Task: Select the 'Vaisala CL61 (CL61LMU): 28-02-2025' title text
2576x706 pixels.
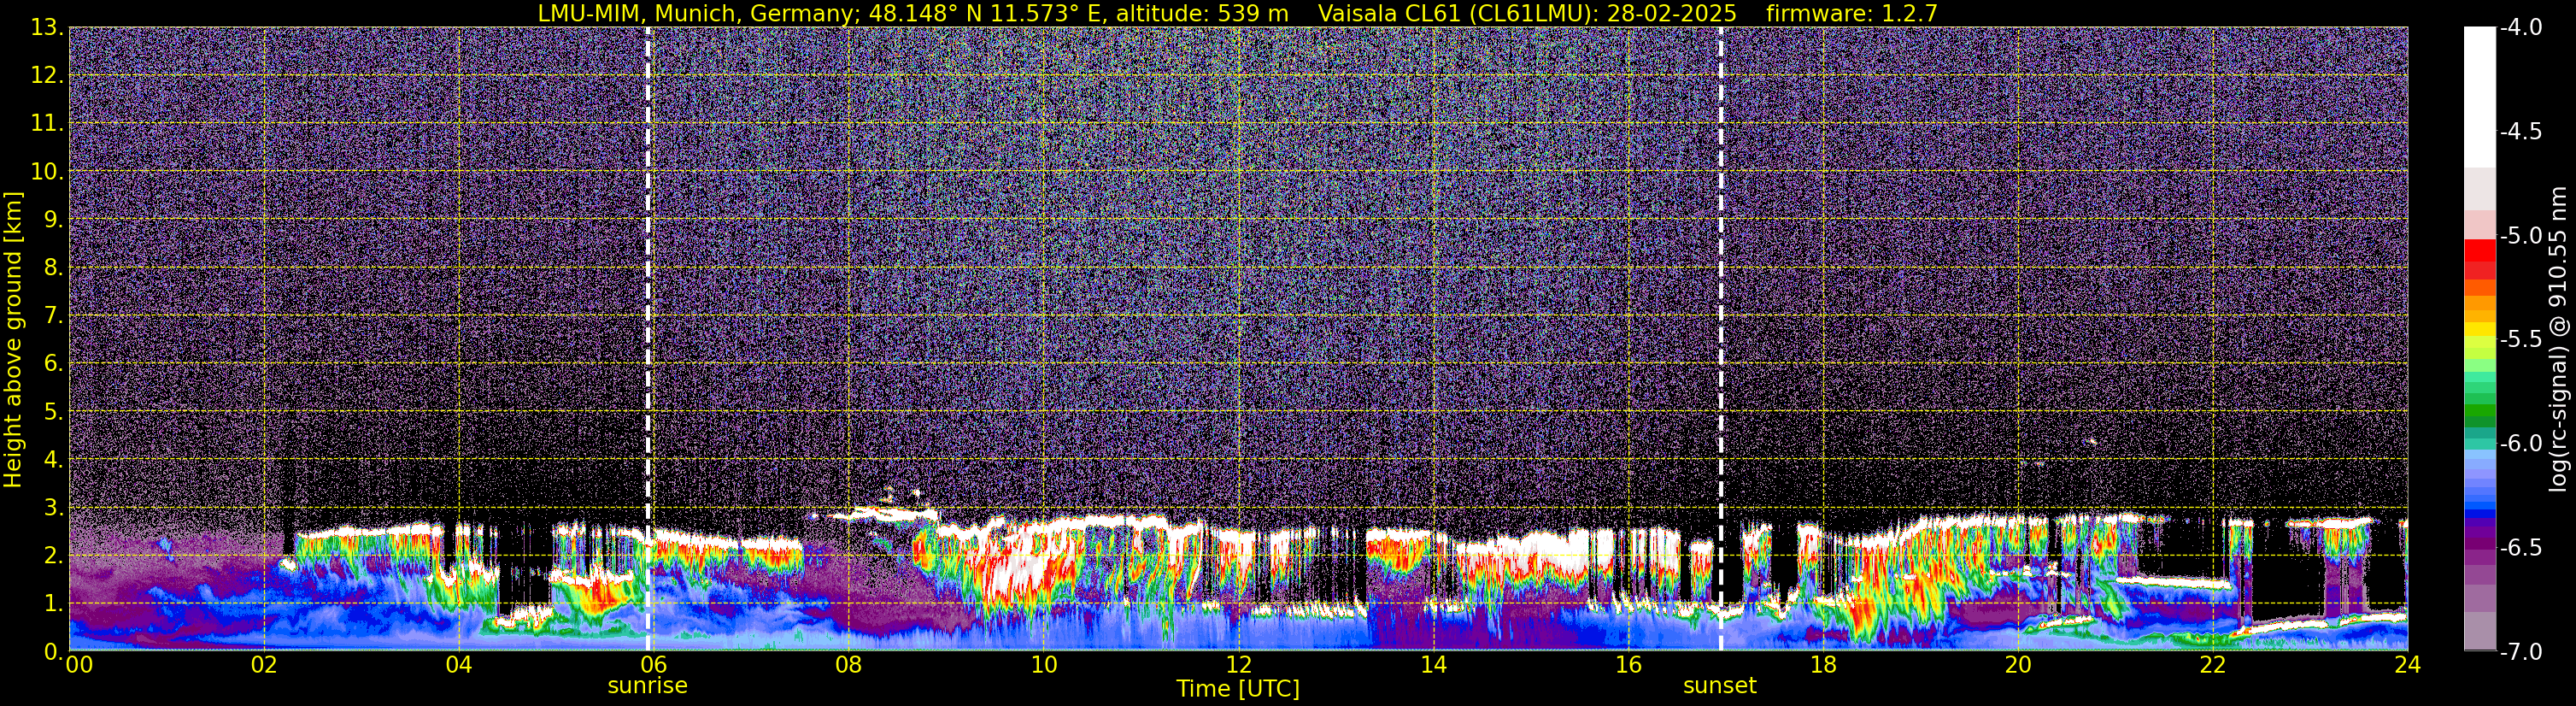Action: [1527, 14]
